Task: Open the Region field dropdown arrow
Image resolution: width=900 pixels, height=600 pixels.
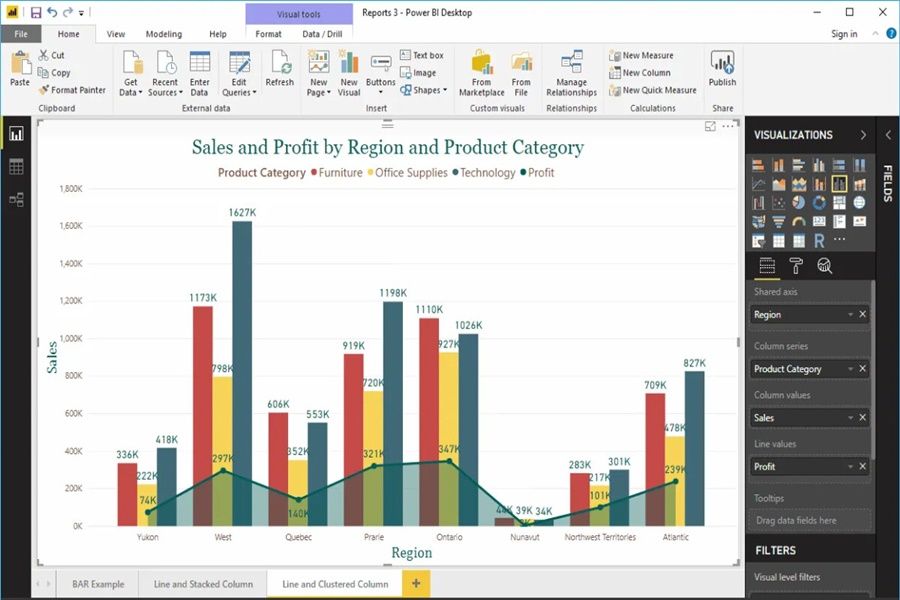Action: pyautogui.click(x=851, y=315)
